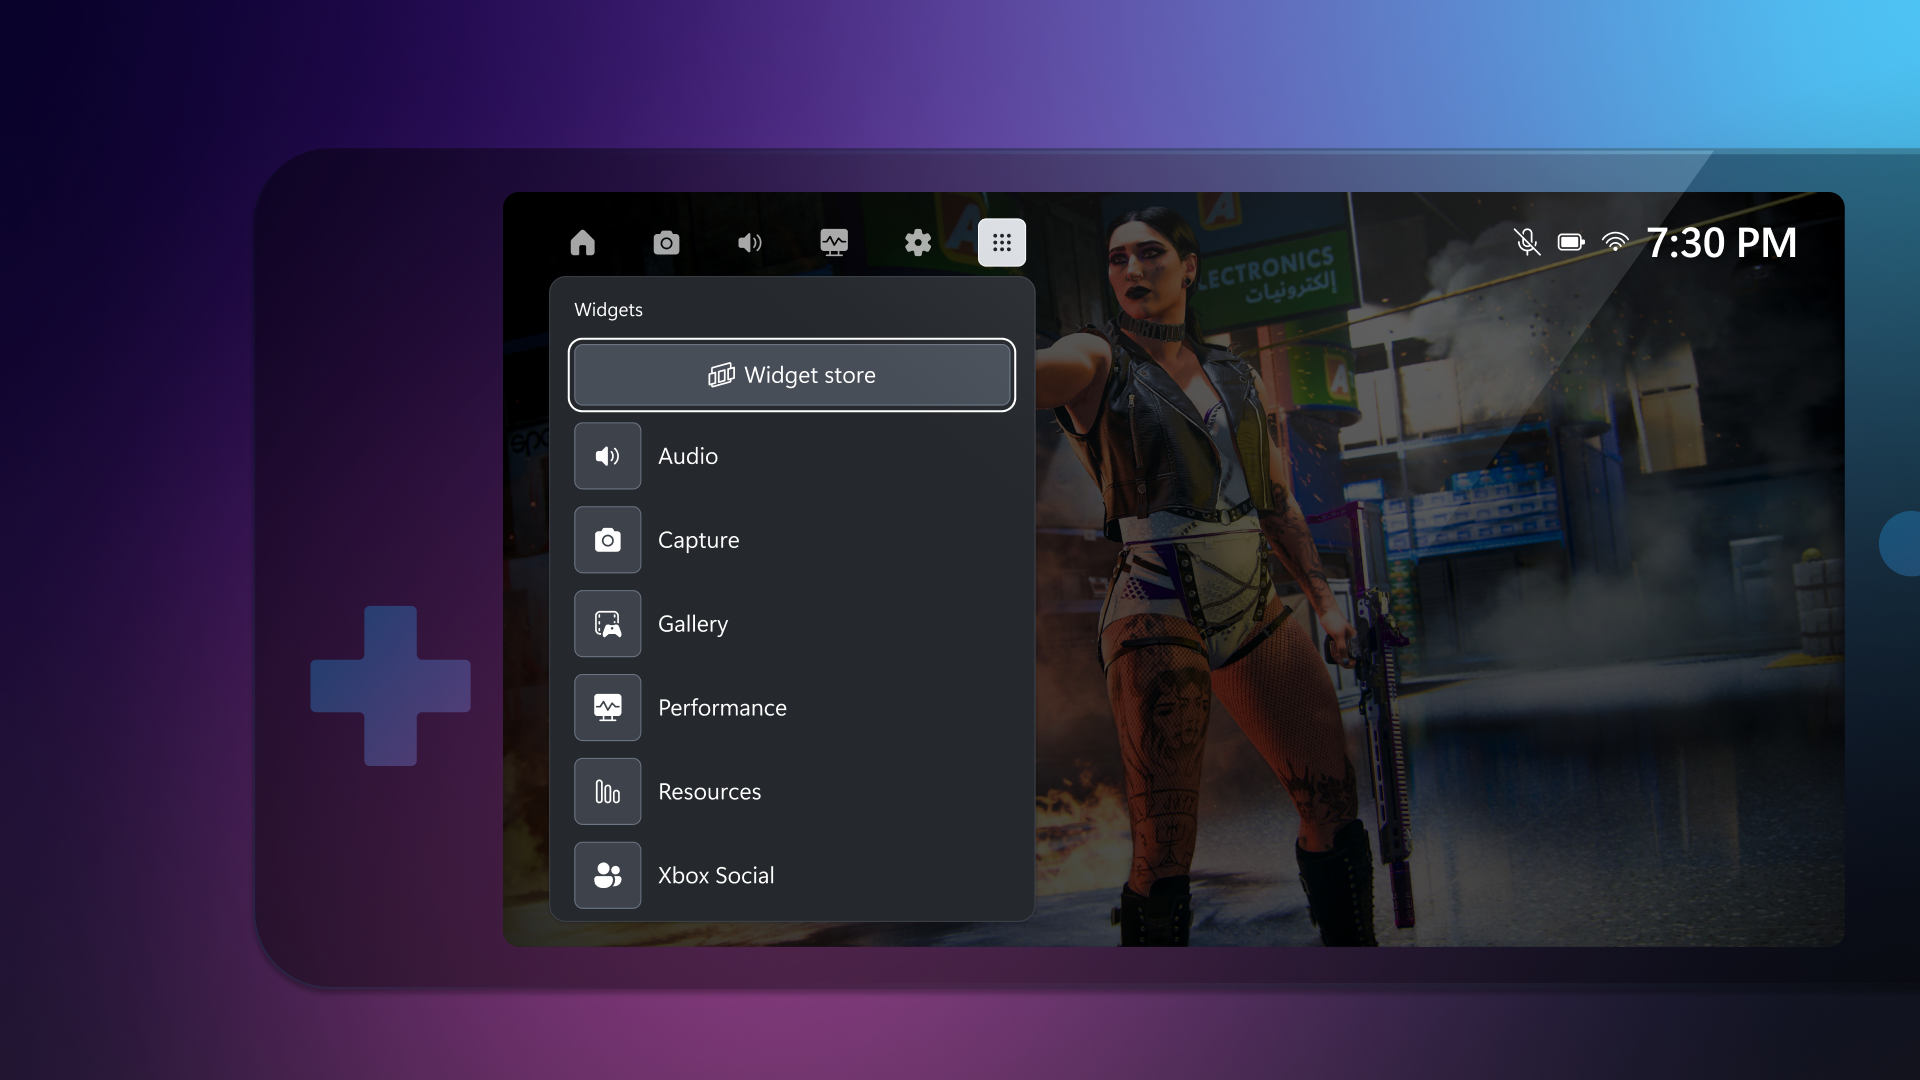Screen dimensions: 1920x1080
Task: Toggle Wi-Fi connection status
Action: click(x=1615, y=243)
